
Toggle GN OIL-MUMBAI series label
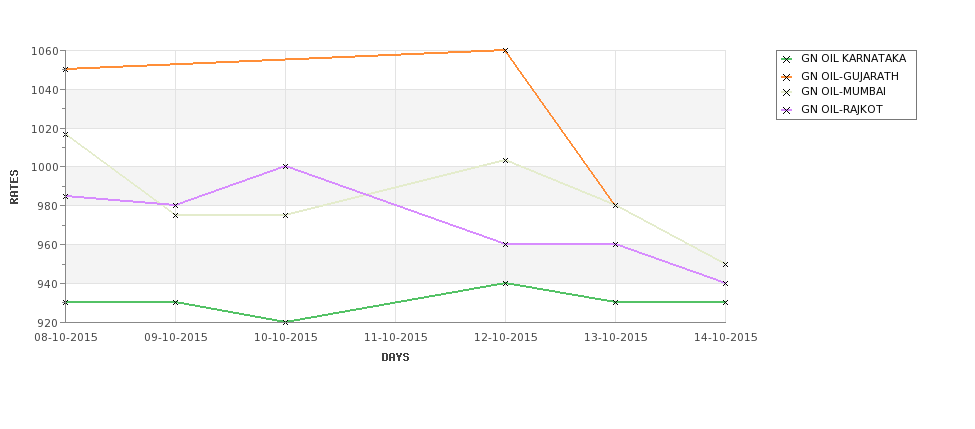[843, 92]
